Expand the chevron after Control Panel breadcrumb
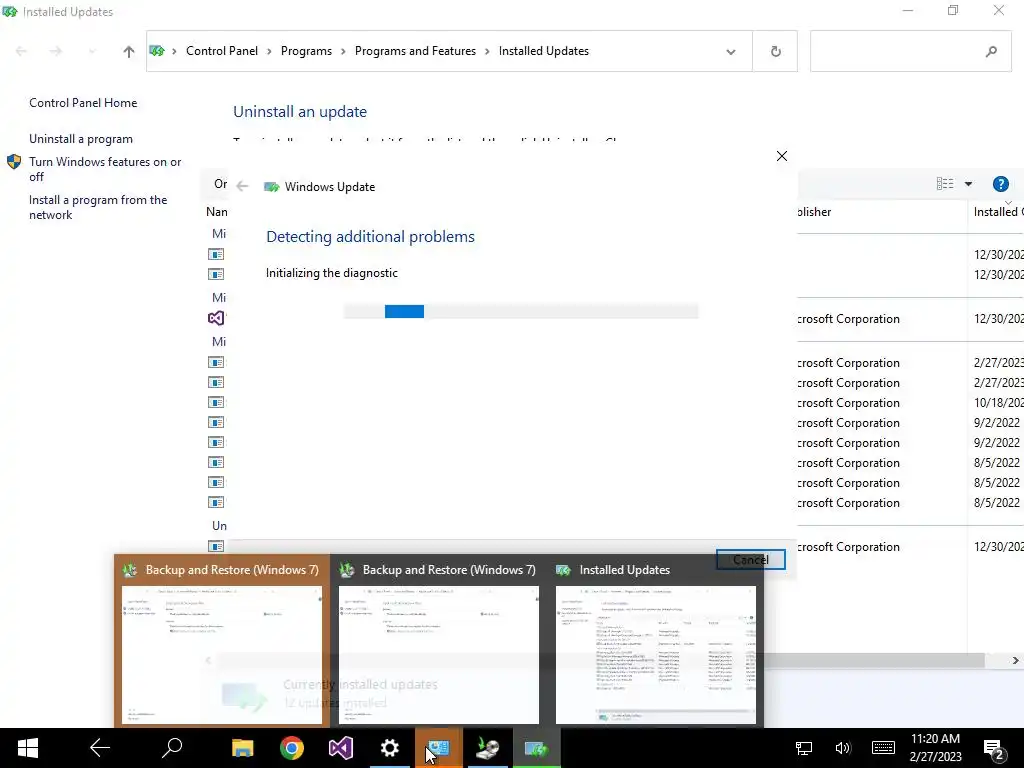This screenshot has width=1024, height=768. [269, 52]
